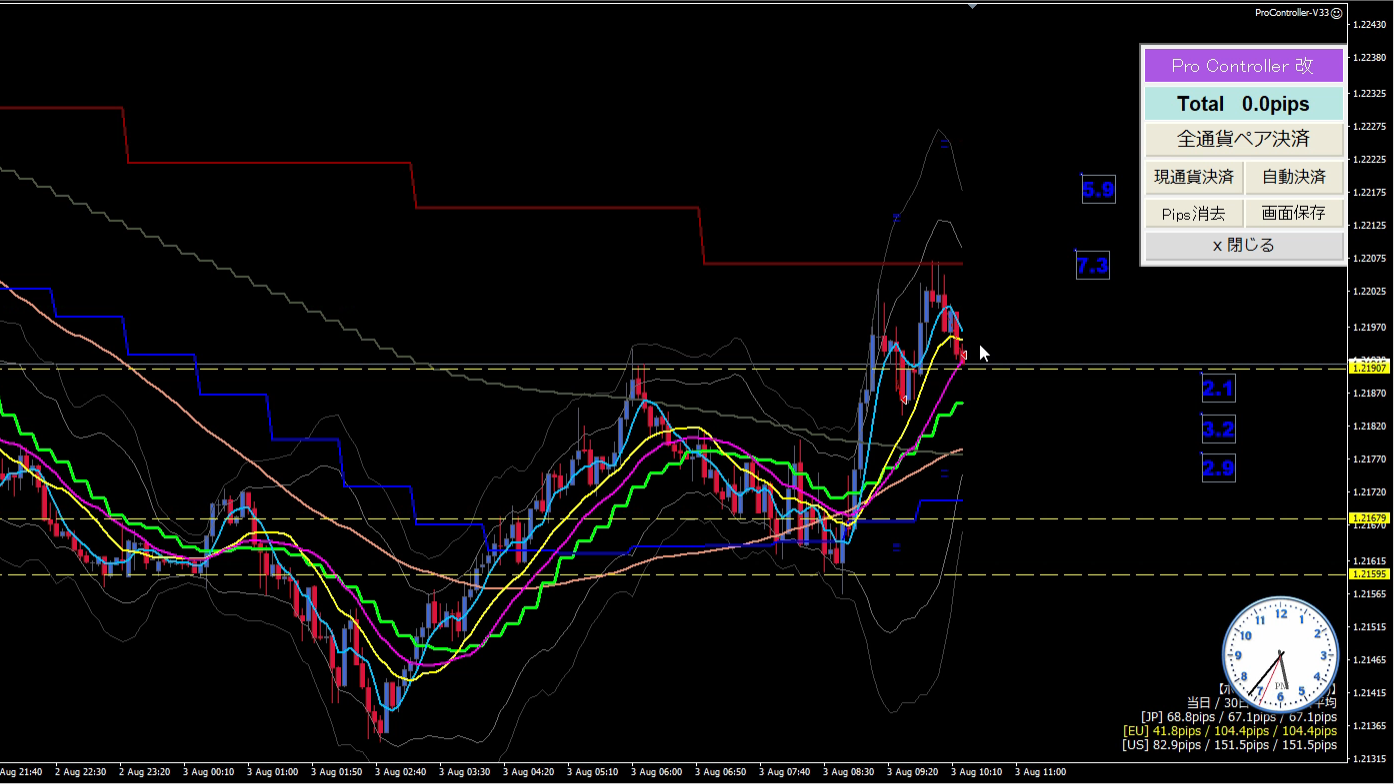1395x784 pixels.
Task: Select the 2.1 pips label
Action: [x=1218, y=388]
